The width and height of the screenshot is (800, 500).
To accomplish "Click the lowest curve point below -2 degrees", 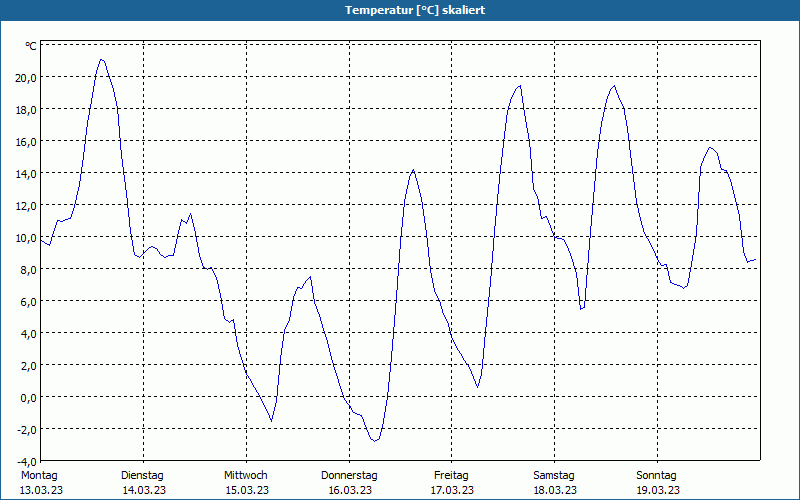I will coord(374,441).
